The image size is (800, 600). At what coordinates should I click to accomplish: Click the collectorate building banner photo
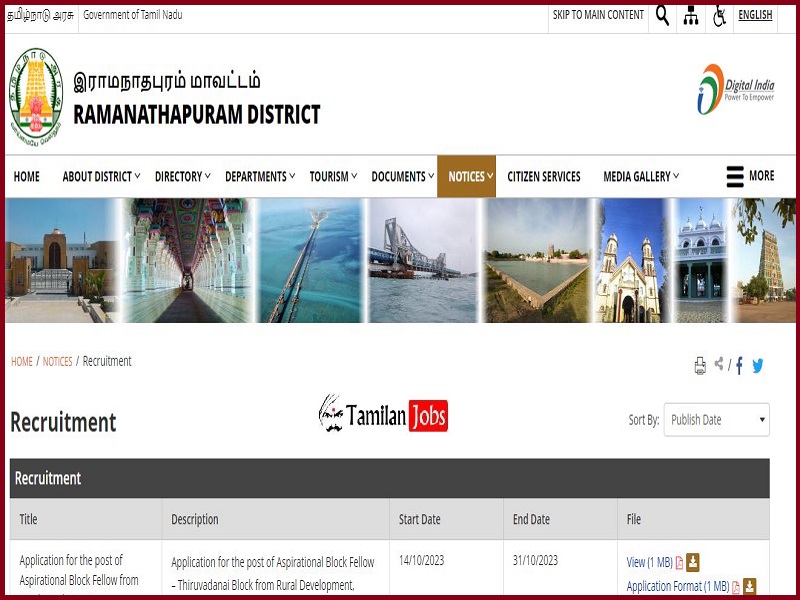click(x=62, y=260)
